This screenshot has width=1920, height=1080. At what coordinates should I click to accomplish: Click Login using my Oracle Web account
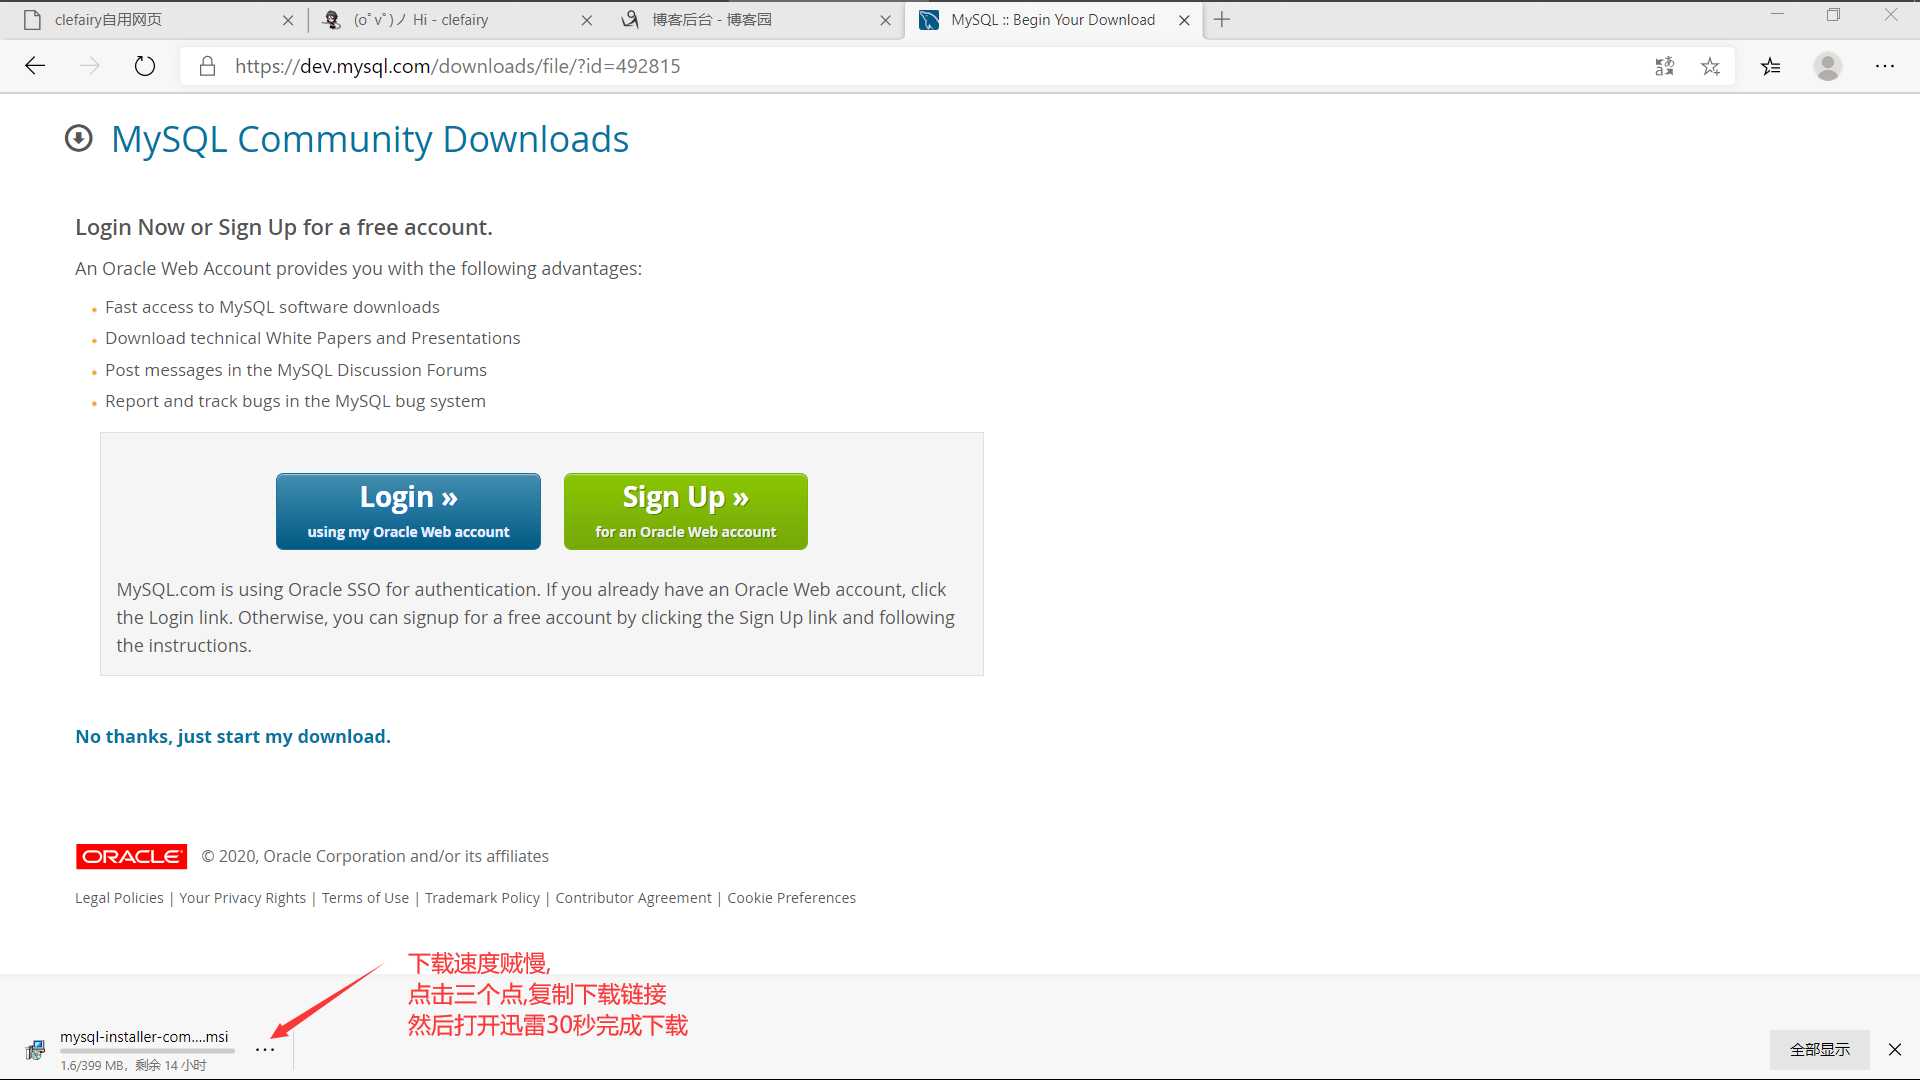(409, 510)
